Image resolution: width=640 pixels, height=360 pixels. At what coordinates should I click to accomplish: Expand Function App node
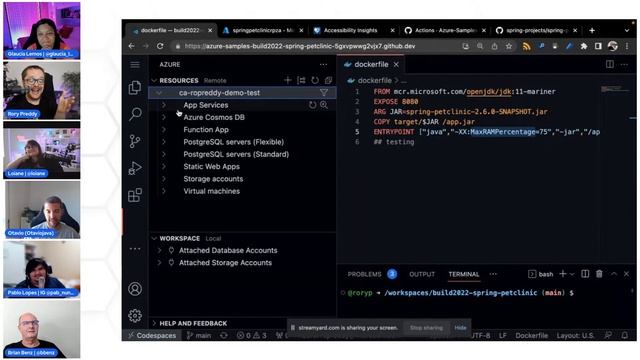point(164,129)
